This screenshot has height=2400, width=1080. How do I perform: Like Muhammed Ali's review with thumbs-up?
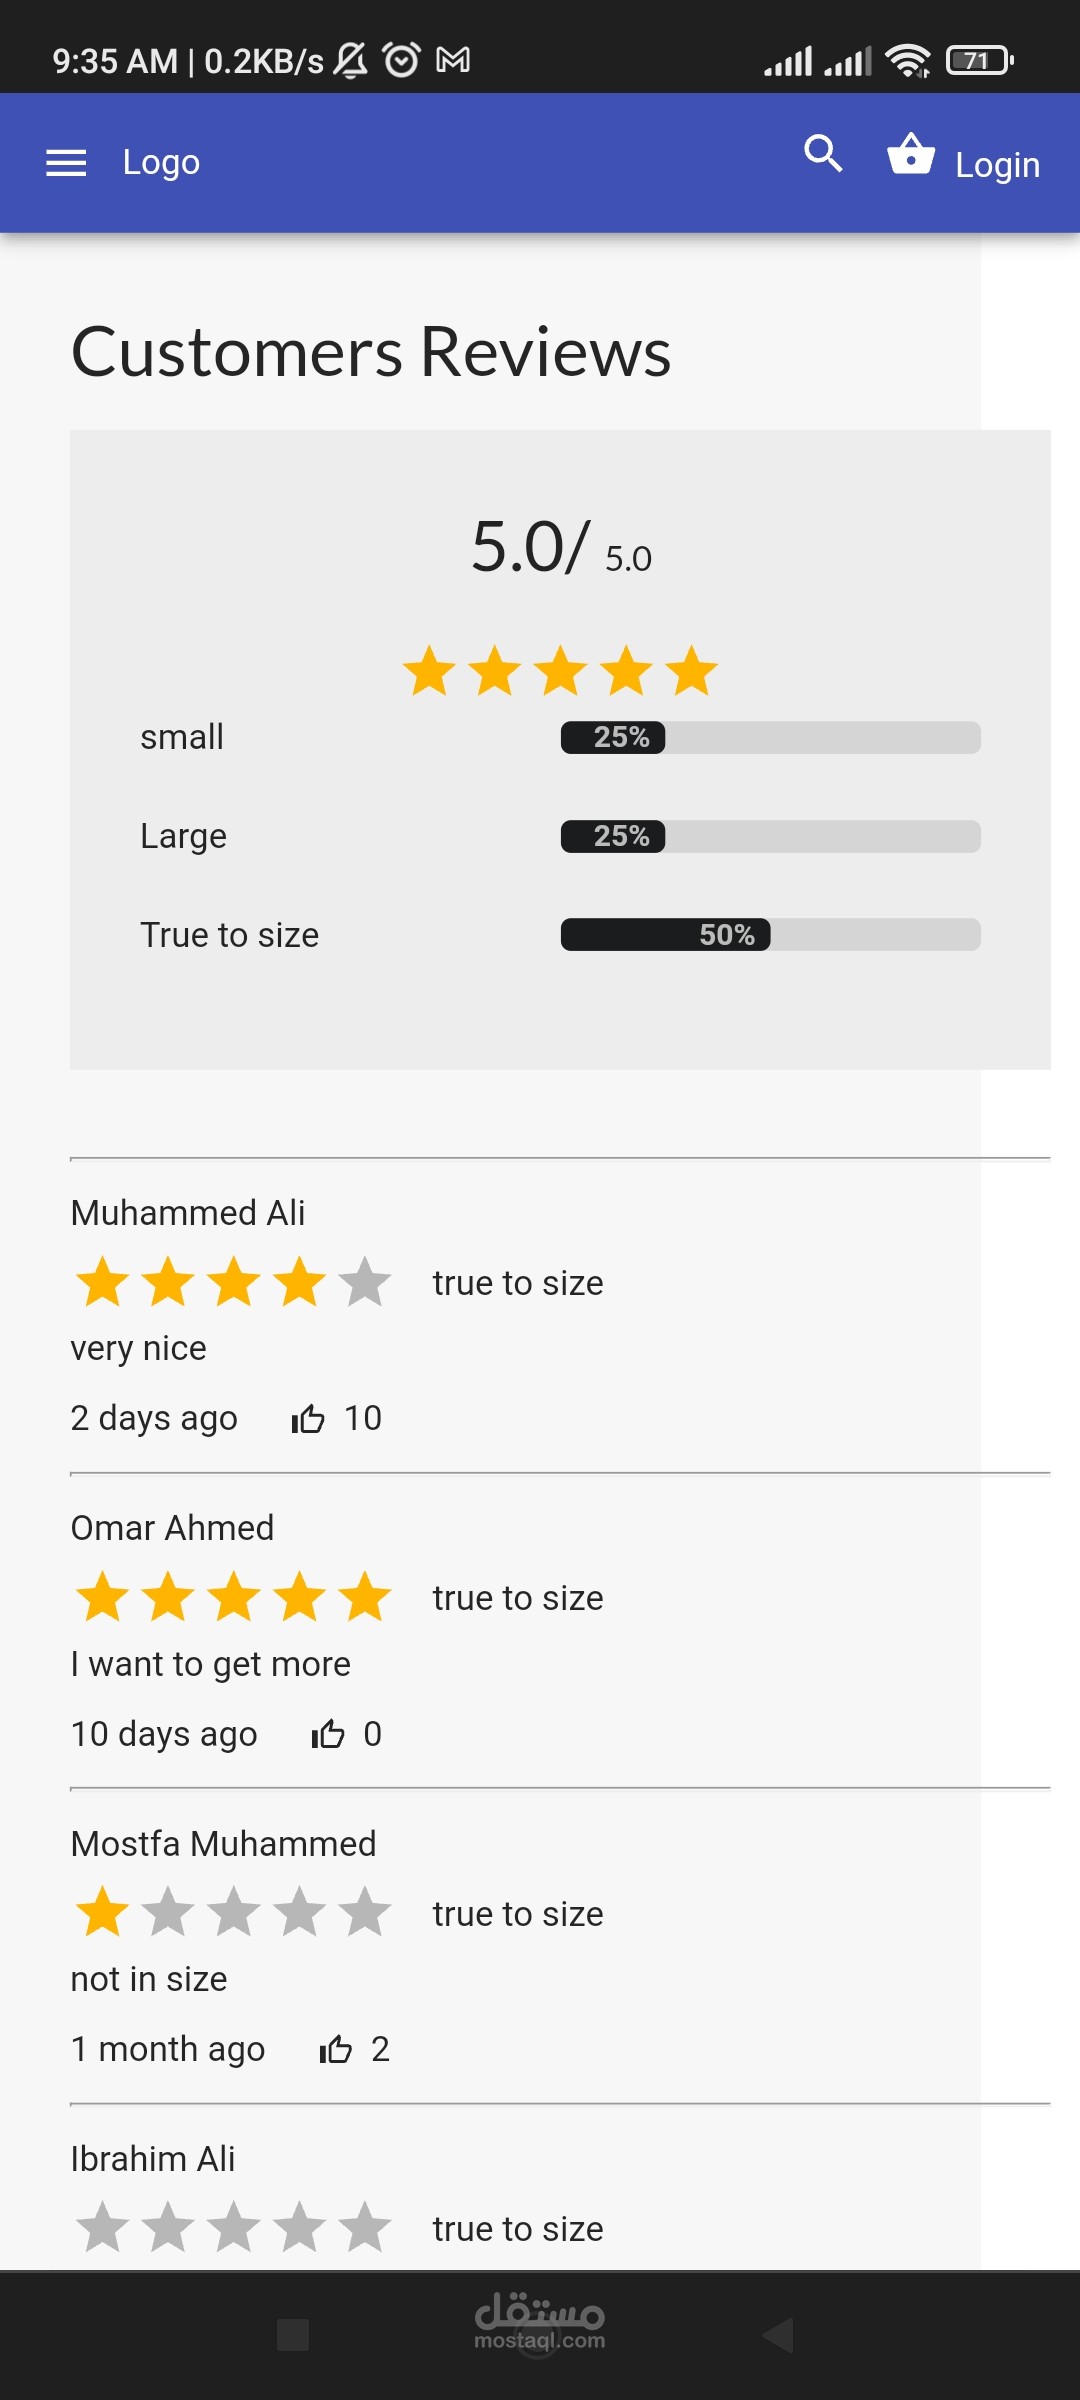coord(308,1418)
